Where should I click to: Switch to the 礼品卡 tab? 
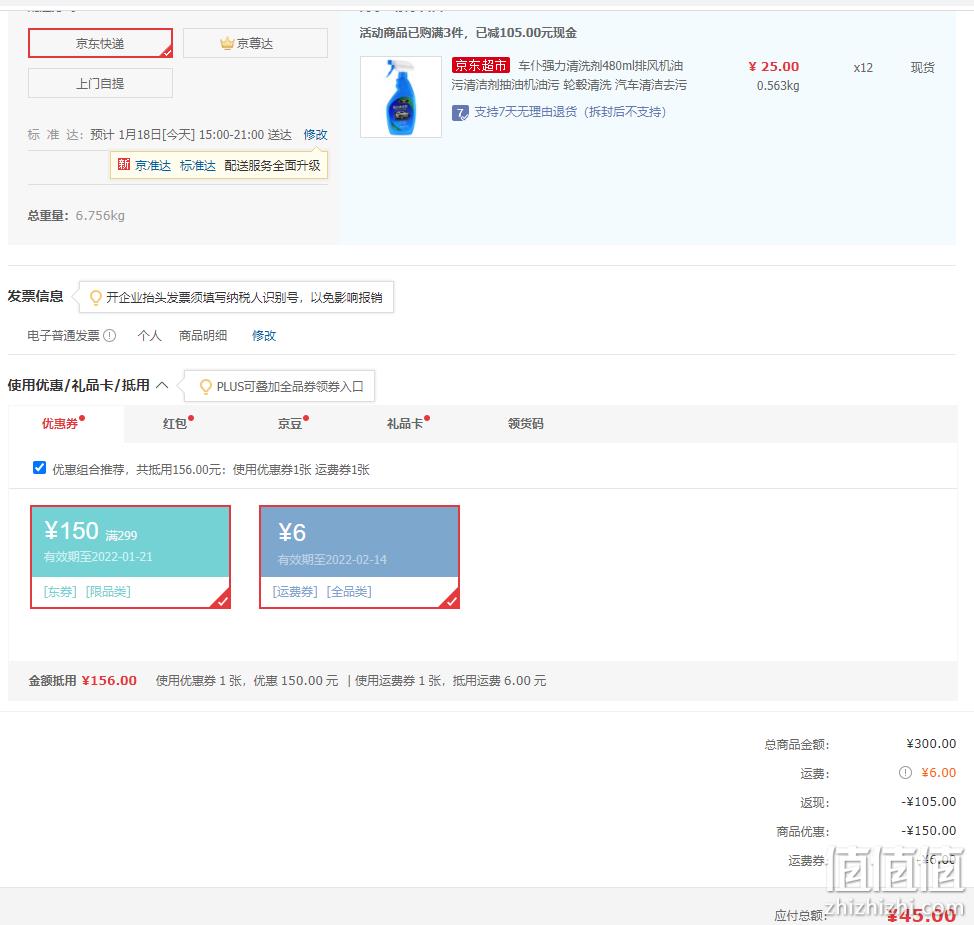coord(407,423)
